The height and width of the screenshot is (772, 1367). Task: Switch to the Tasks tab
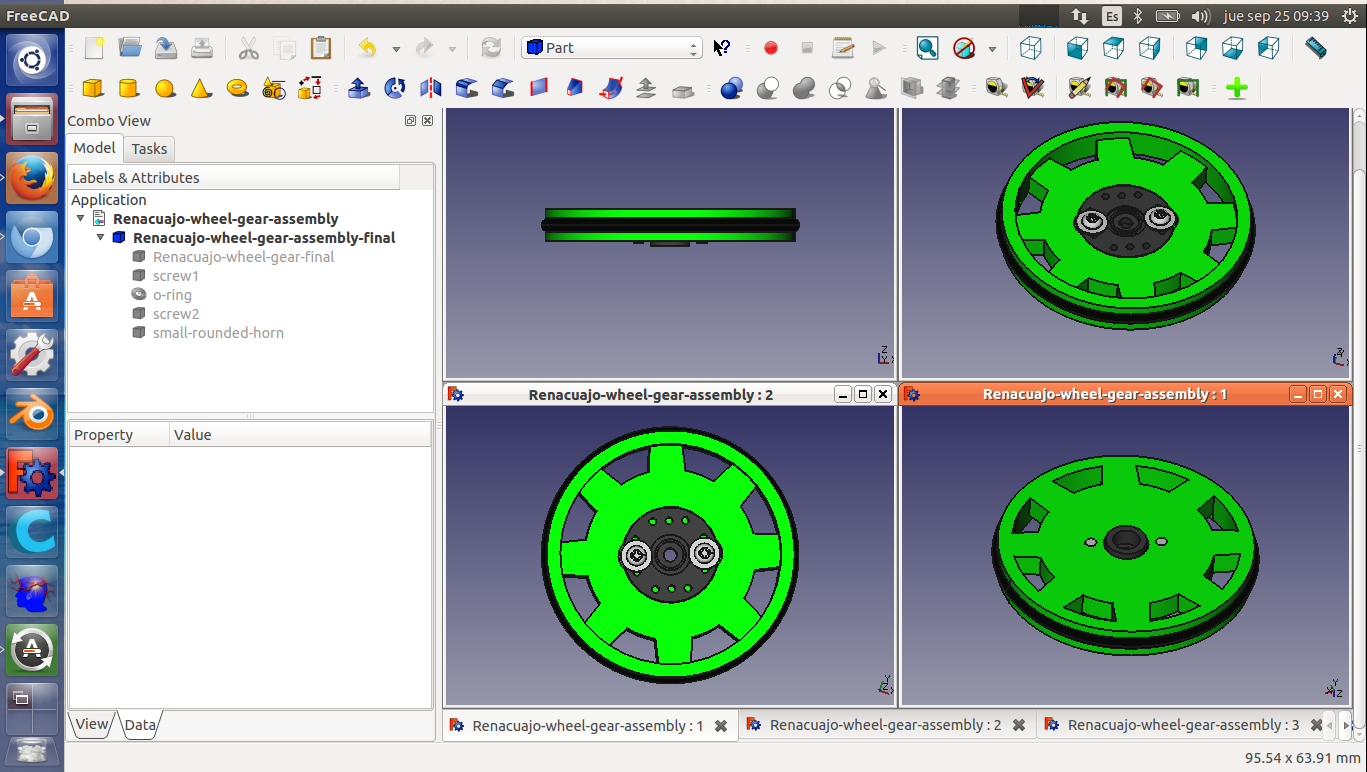[x=149, y=149]
